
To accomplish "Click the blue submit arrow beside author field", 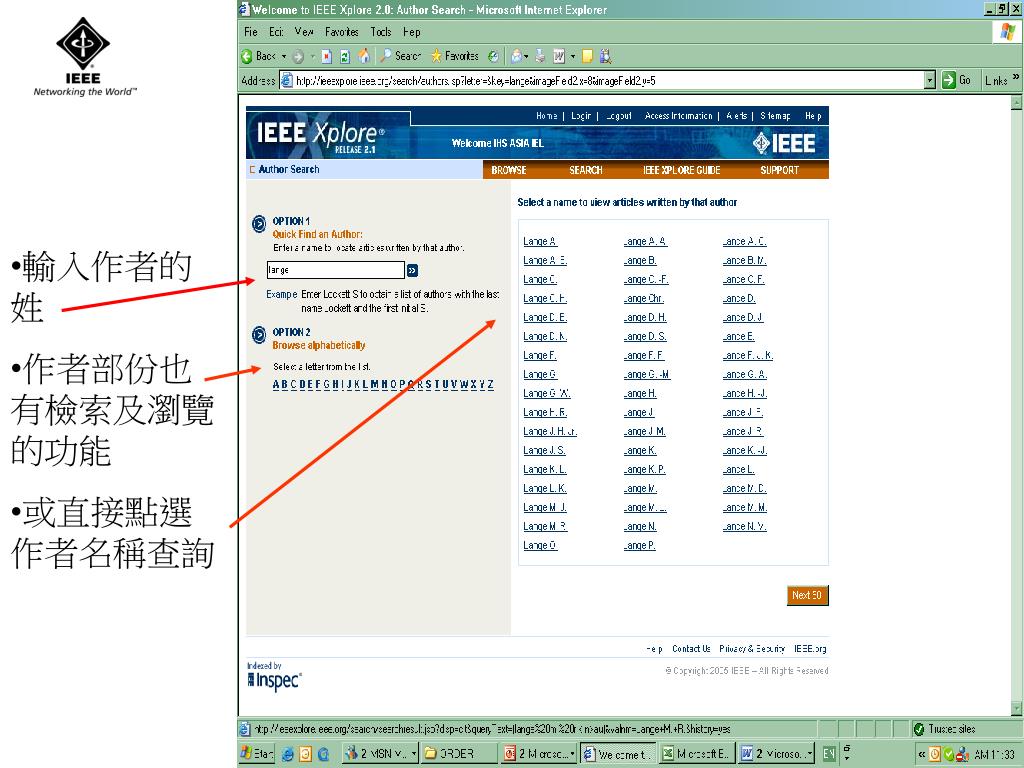I will [x=412, y=270].
